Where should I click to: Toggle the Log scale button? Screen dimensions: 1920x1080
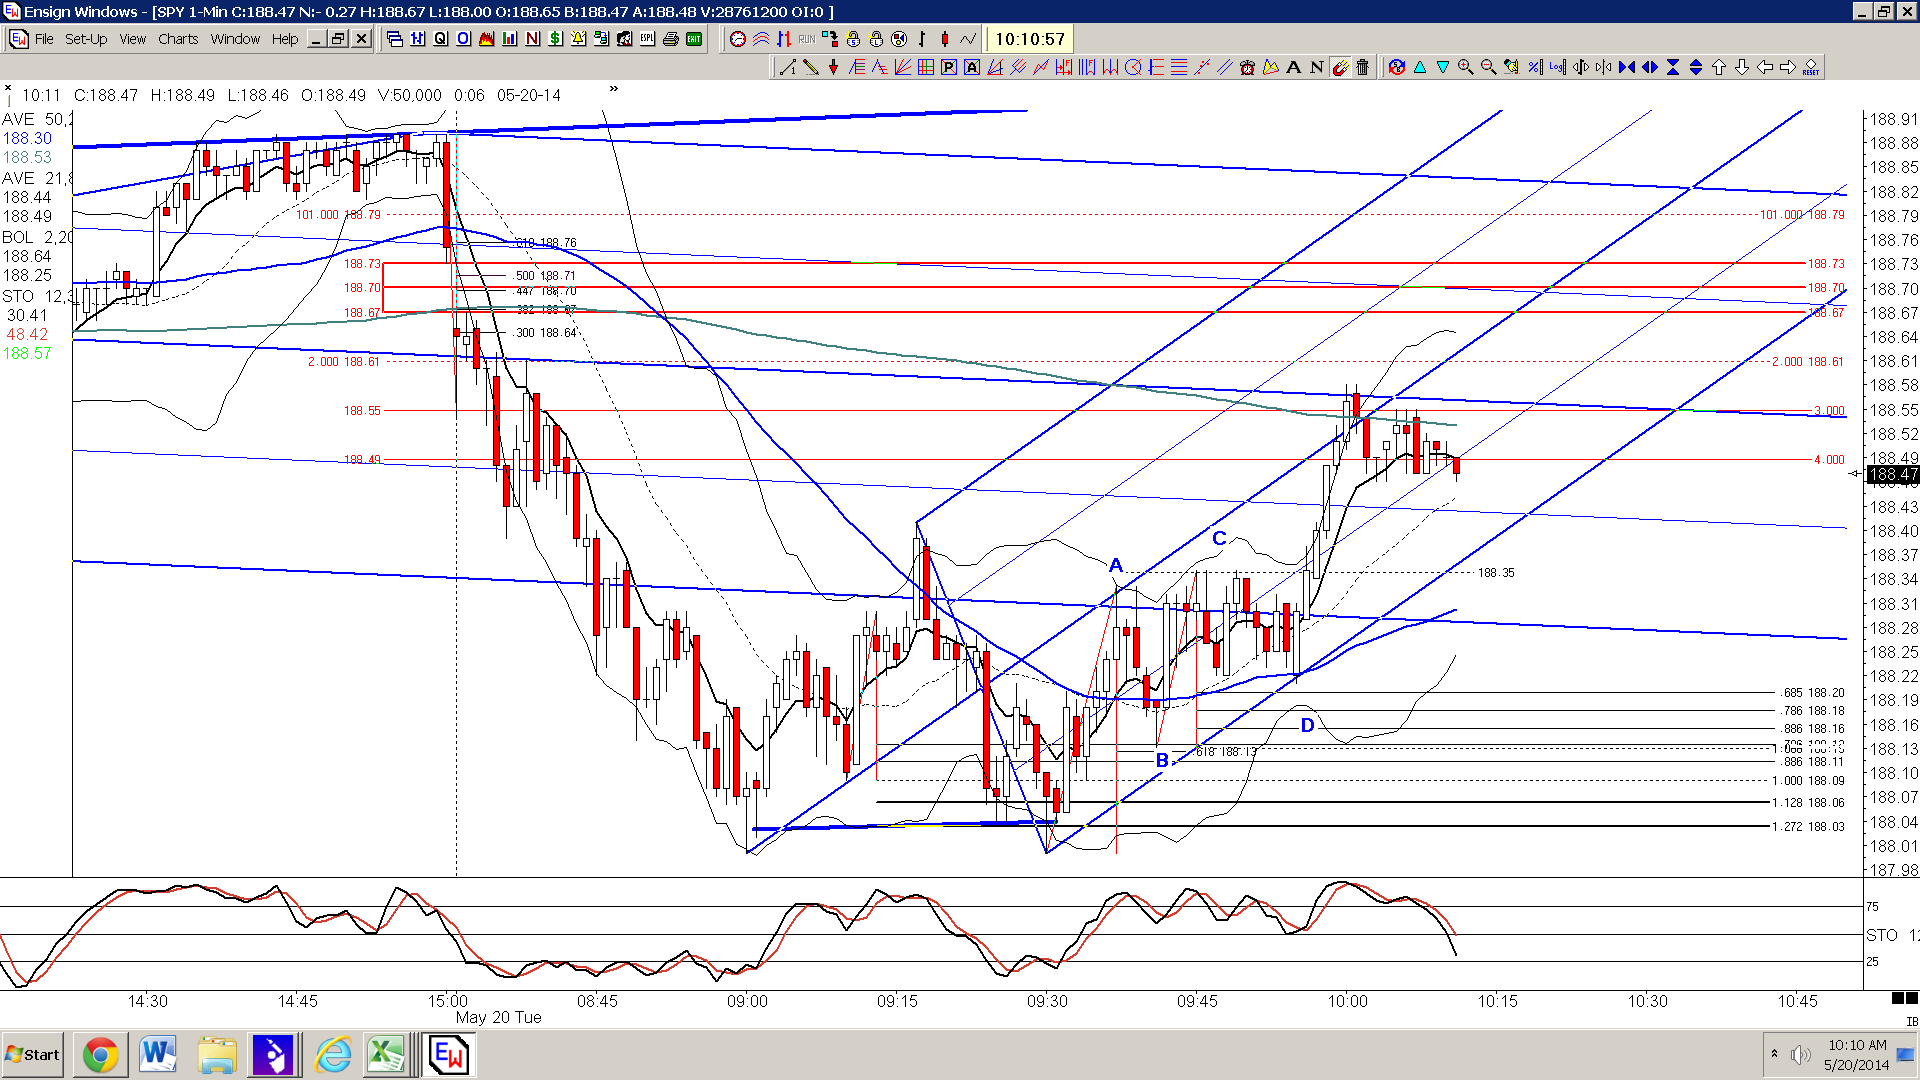[x=1557, y=67]
